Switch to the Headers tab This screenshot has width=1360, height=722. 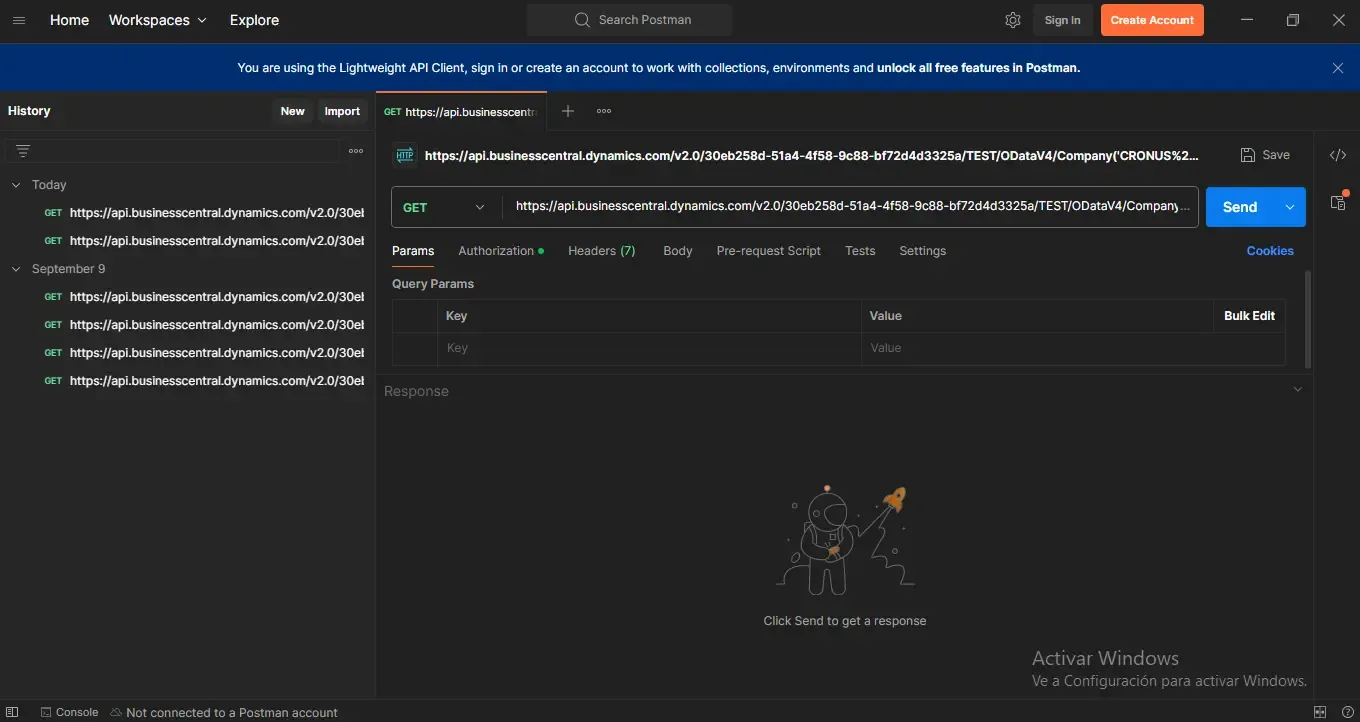tap(601, 251)
